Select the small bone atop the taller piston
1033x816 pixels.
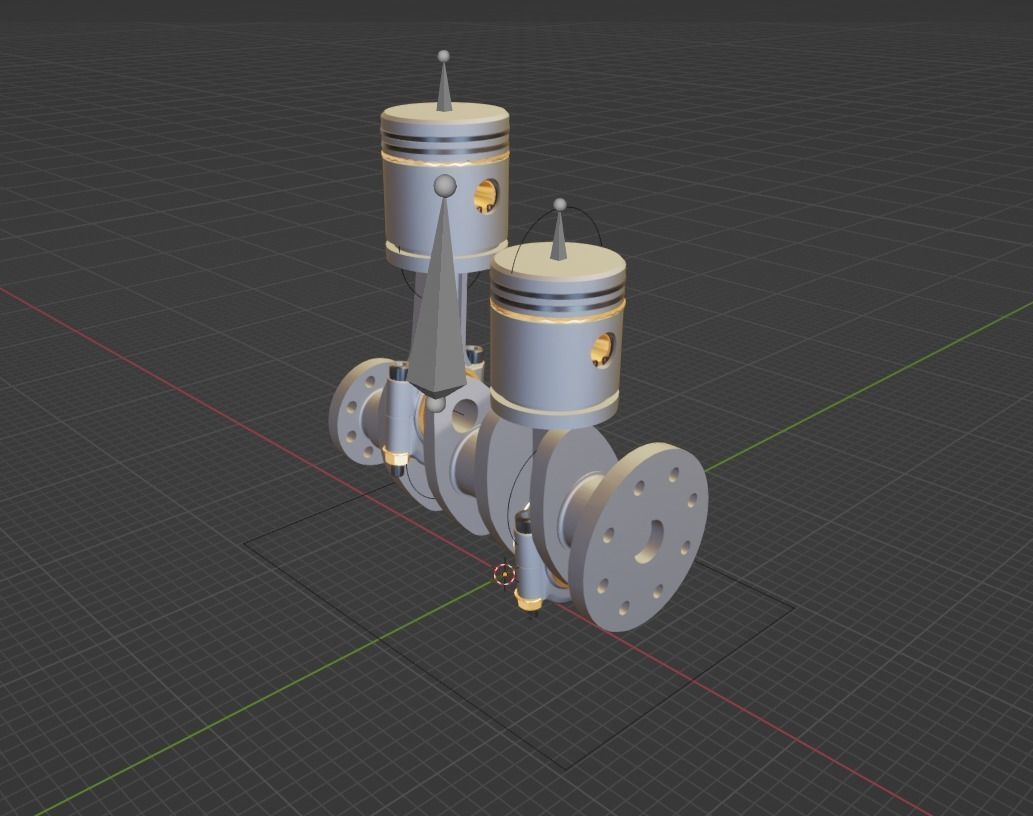444,81
